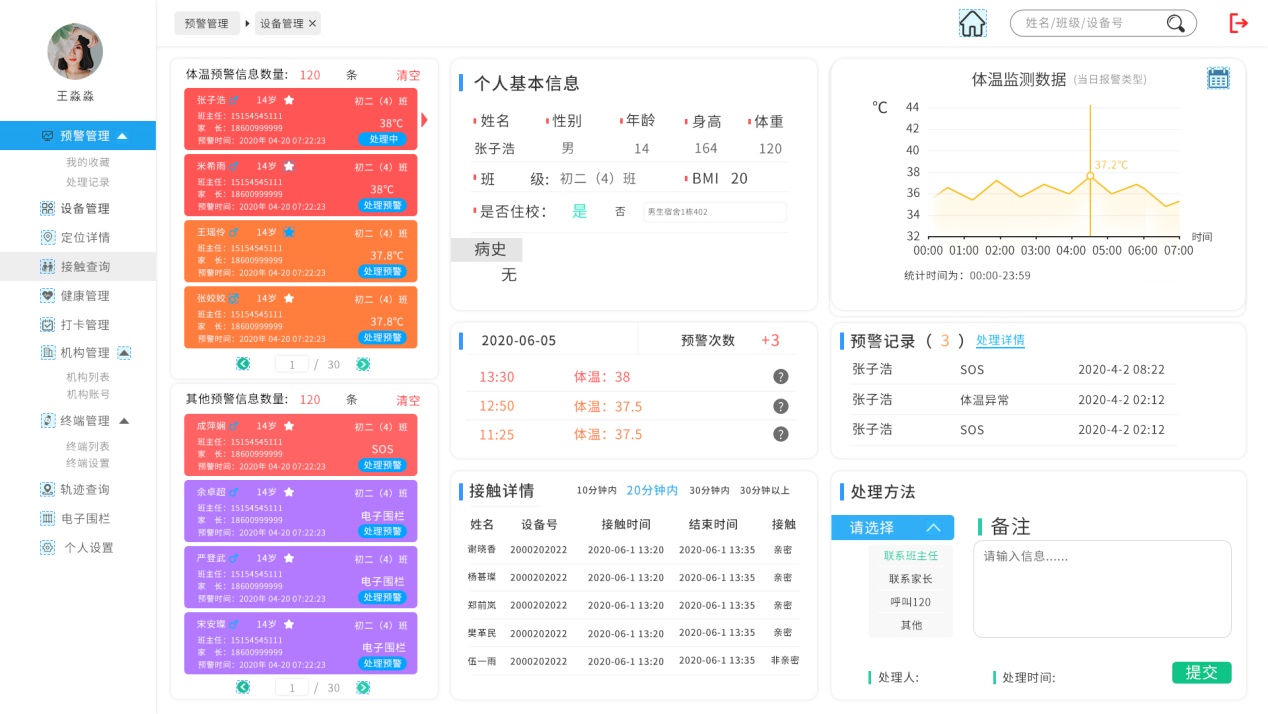Choose 联系家长 from the dropdown list
This screenshot has width=1268, height=714.
(911, 578)
